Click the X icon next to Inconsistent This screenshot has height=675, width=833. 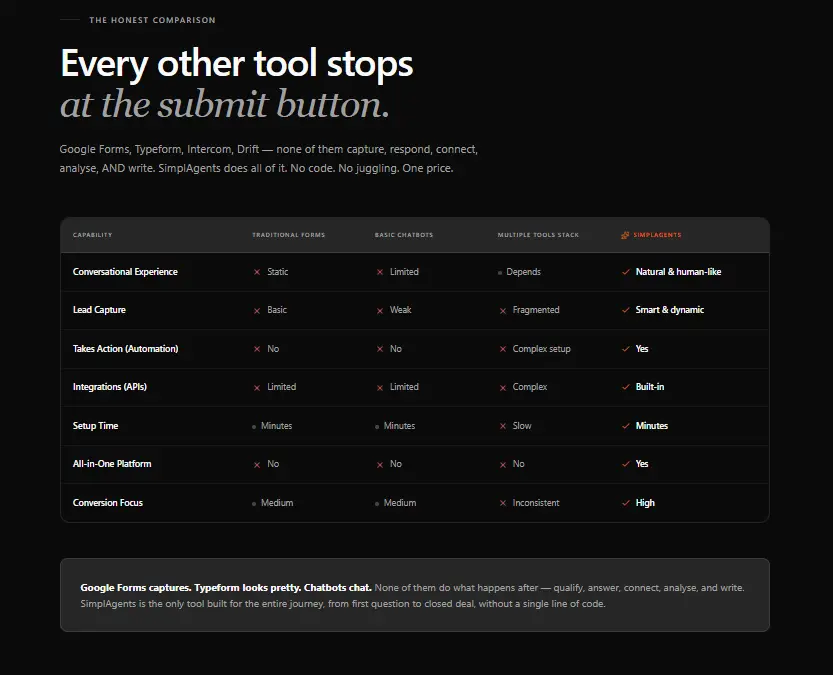tap(503, 503)
